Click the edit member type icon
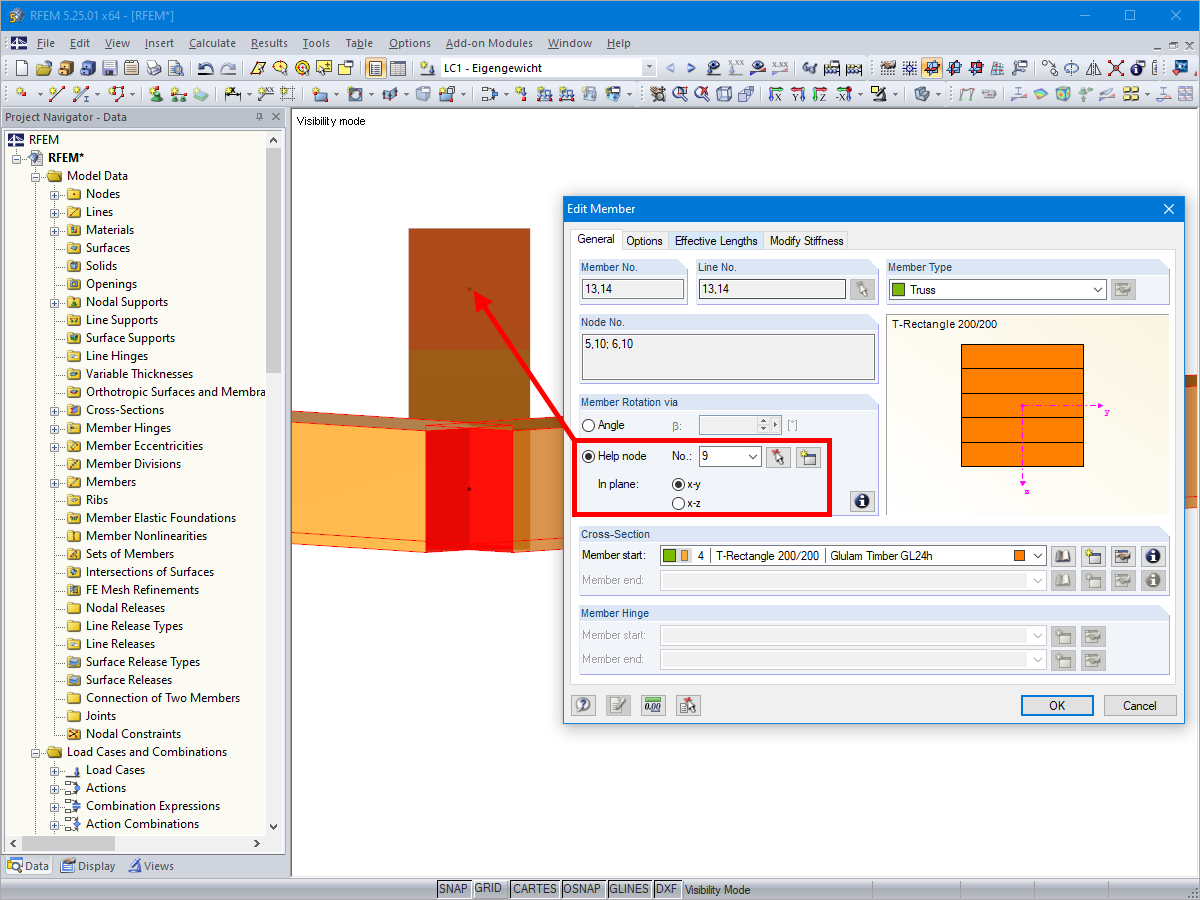This screenshot has width=1200, height=900. [x=1124, y=289]
